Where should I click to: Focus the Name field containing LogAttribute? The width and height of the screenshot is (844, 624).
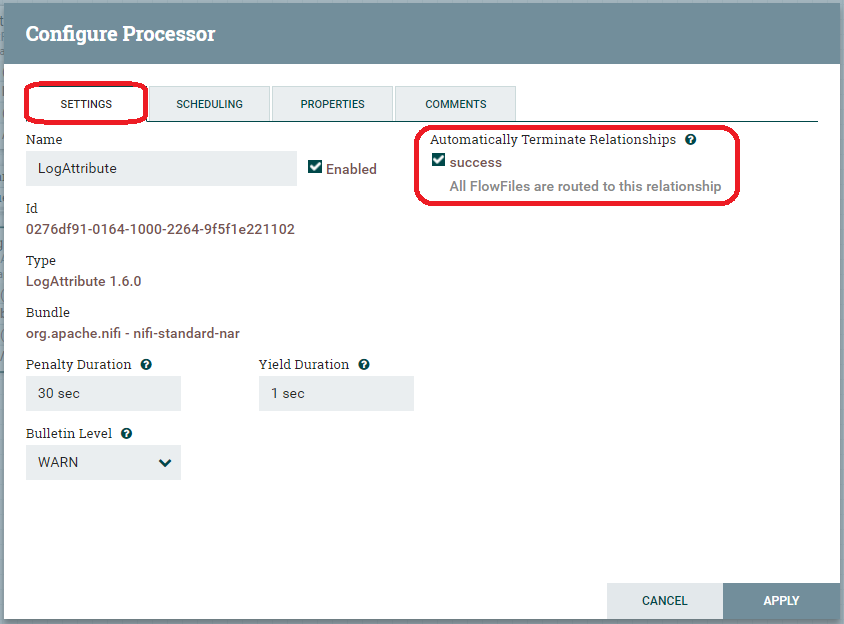pyautogui.click(x=161, y=169)
